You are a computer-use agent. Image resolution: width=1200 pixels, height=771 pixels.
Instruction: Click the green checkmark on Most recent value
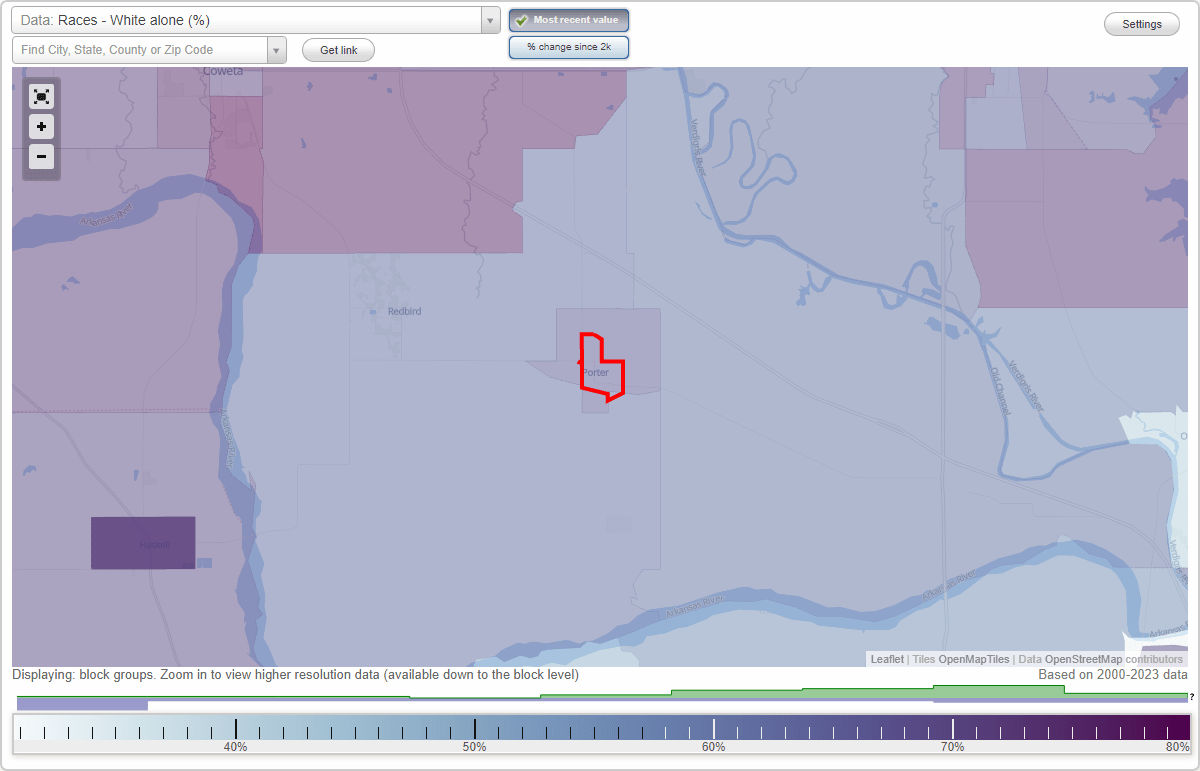[x=522, y=20]
